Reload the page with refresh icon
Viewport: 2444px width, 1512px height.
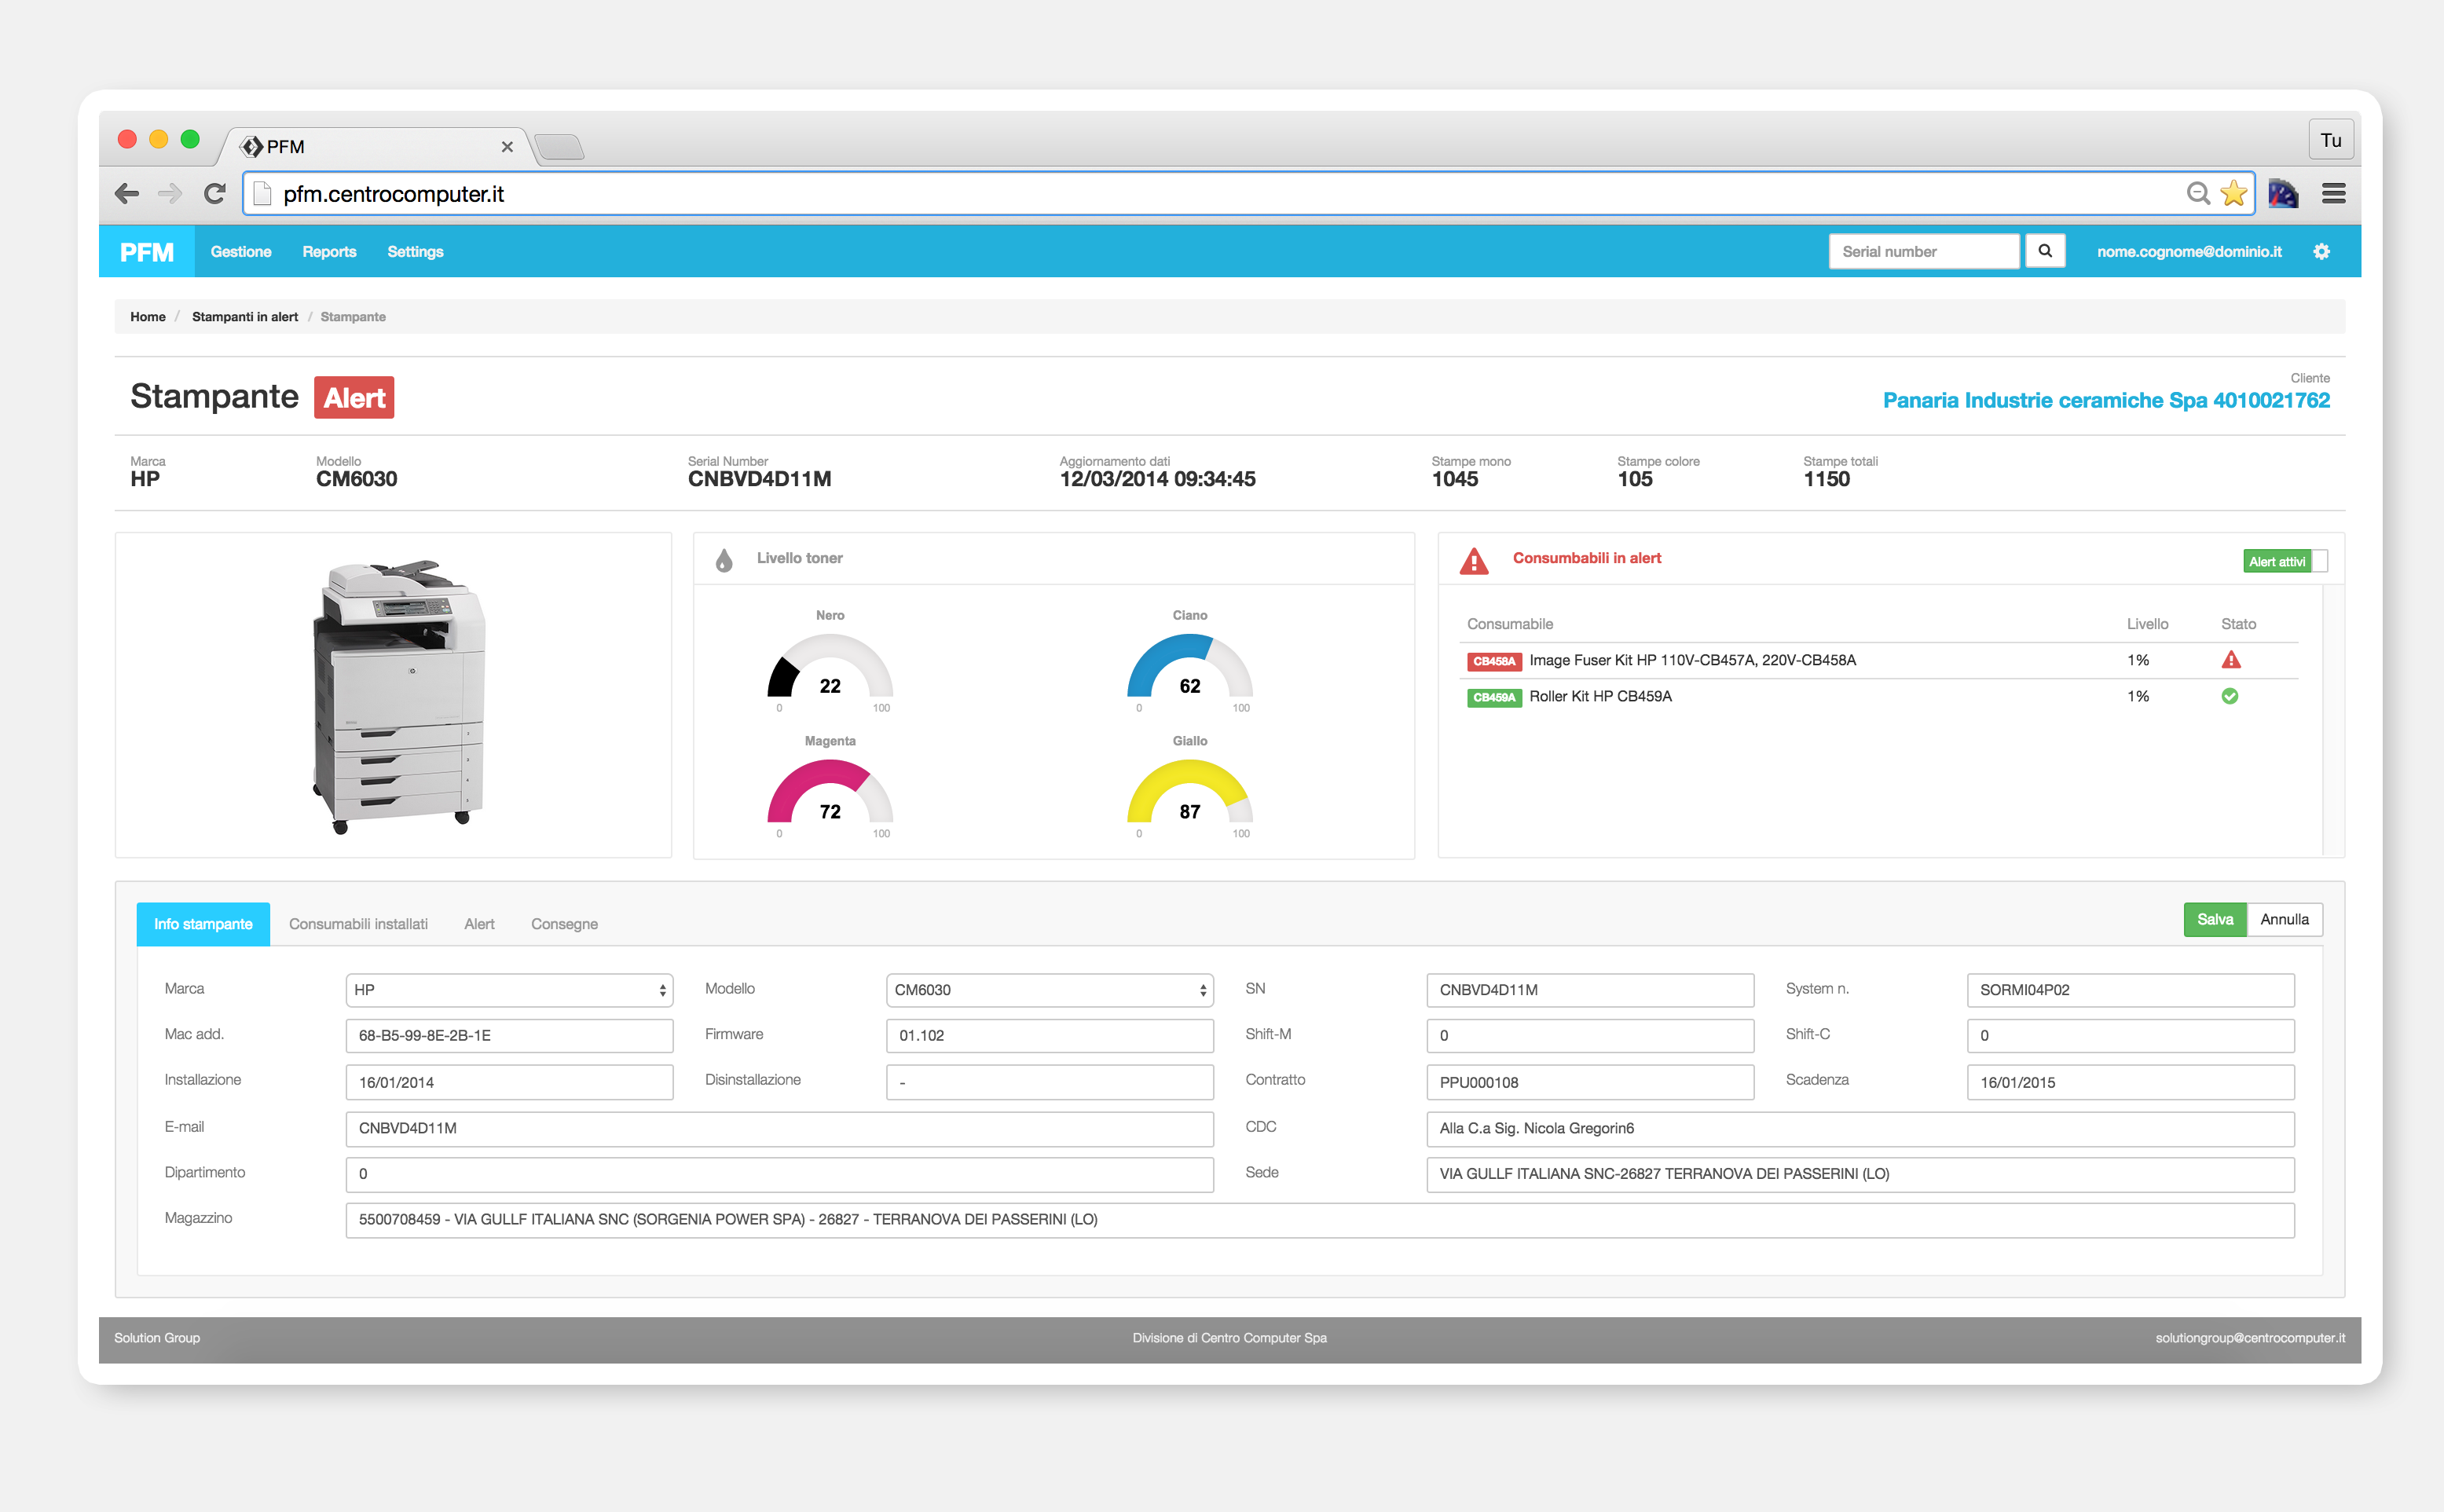pyautogui.click(x=214, y=193)
